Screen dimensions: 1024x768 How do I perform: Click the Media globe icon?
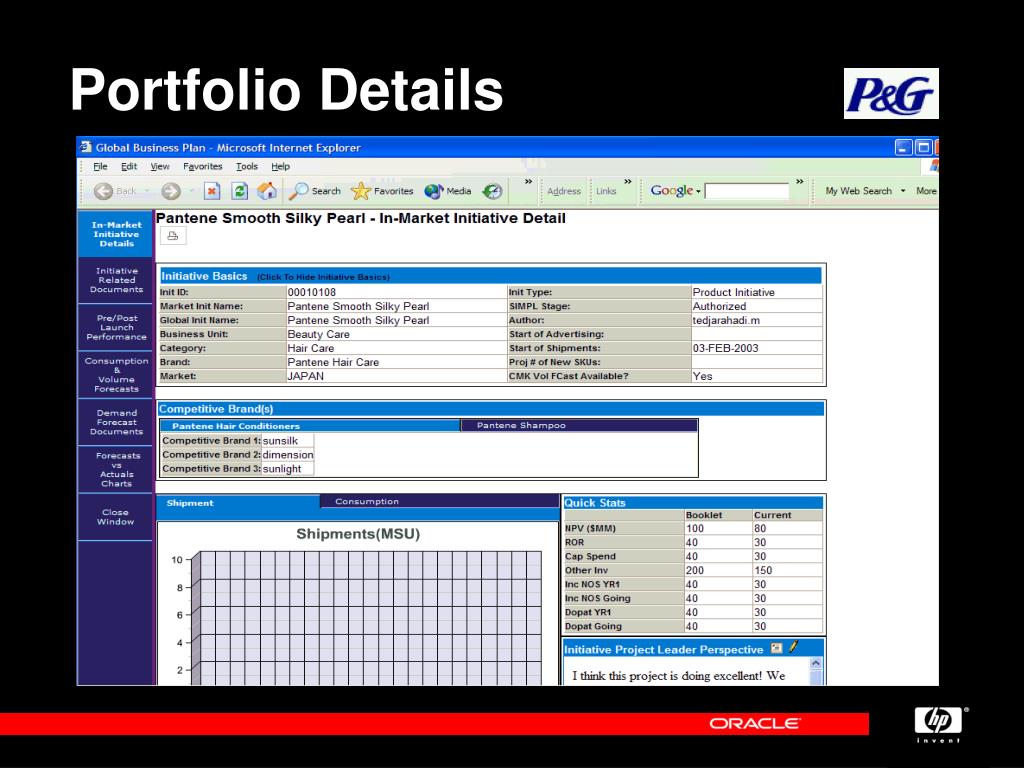[434, 191]
